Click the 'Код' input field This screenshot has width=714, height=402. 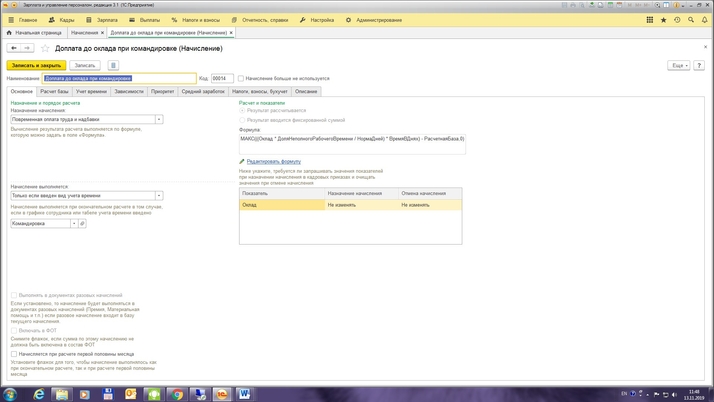click(x=222, y=78)
